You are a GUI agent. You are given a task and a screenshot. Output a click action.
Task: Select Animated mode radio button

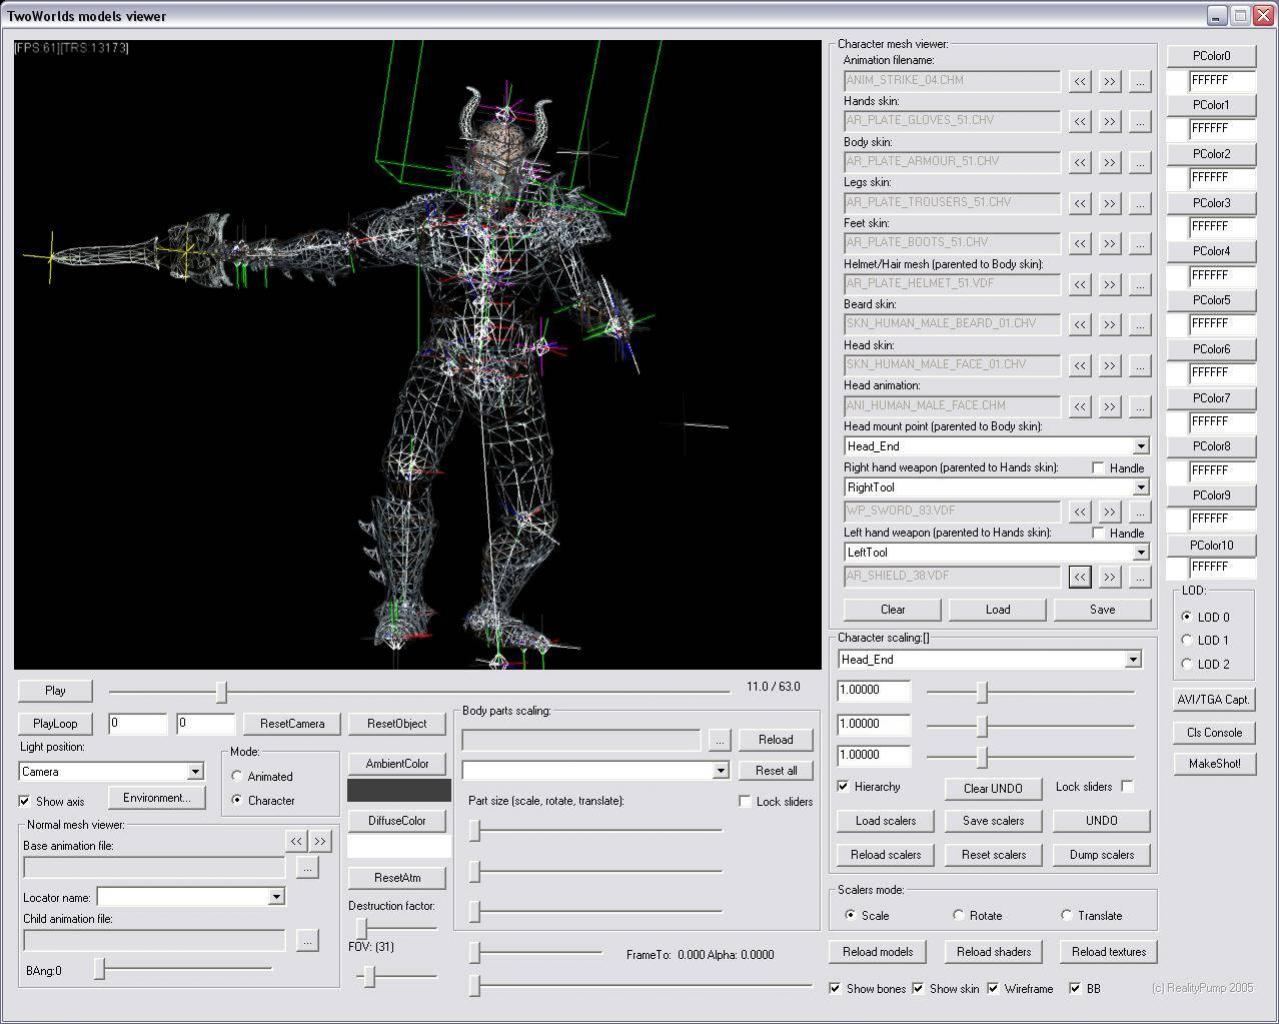237,776
